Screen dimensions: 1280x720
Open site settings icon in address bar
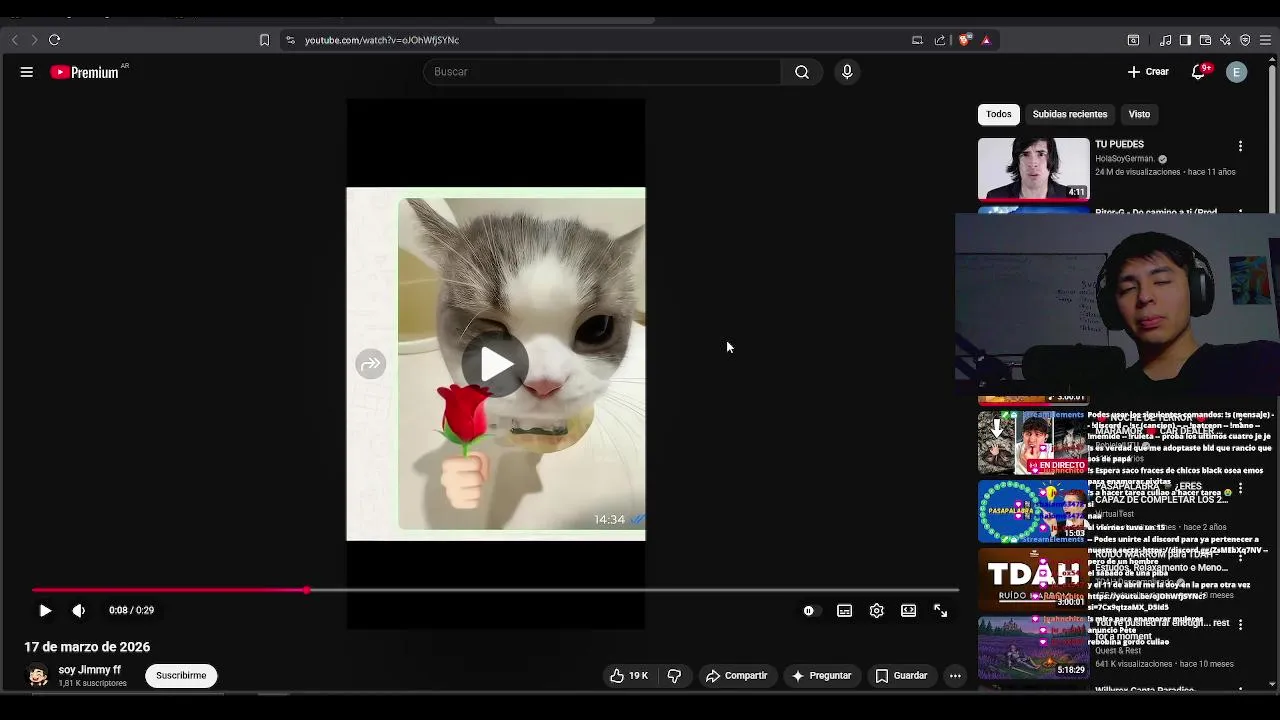coord(290,40)
